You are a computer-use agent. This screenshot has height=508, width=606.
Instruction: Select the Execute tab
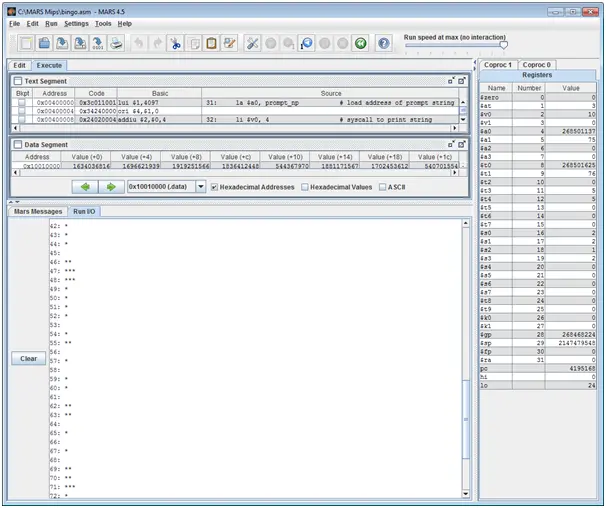tap(49, 65)
